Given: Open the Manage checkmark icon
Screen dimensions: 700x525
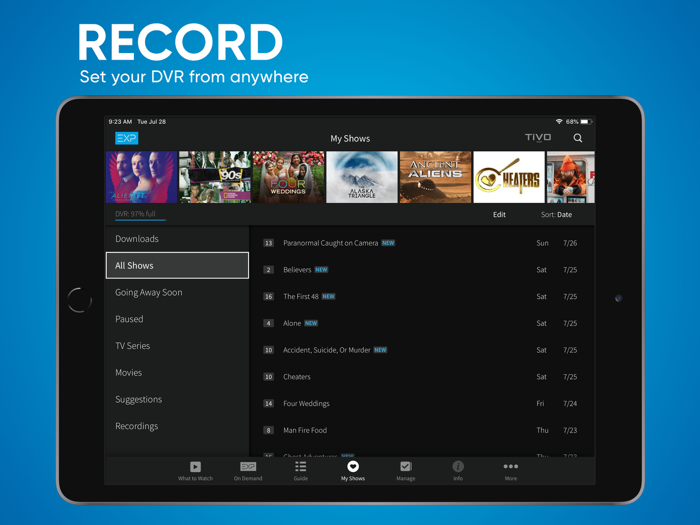Looking at the screenshot, I should pyautogui.click(x=405, y=467).
